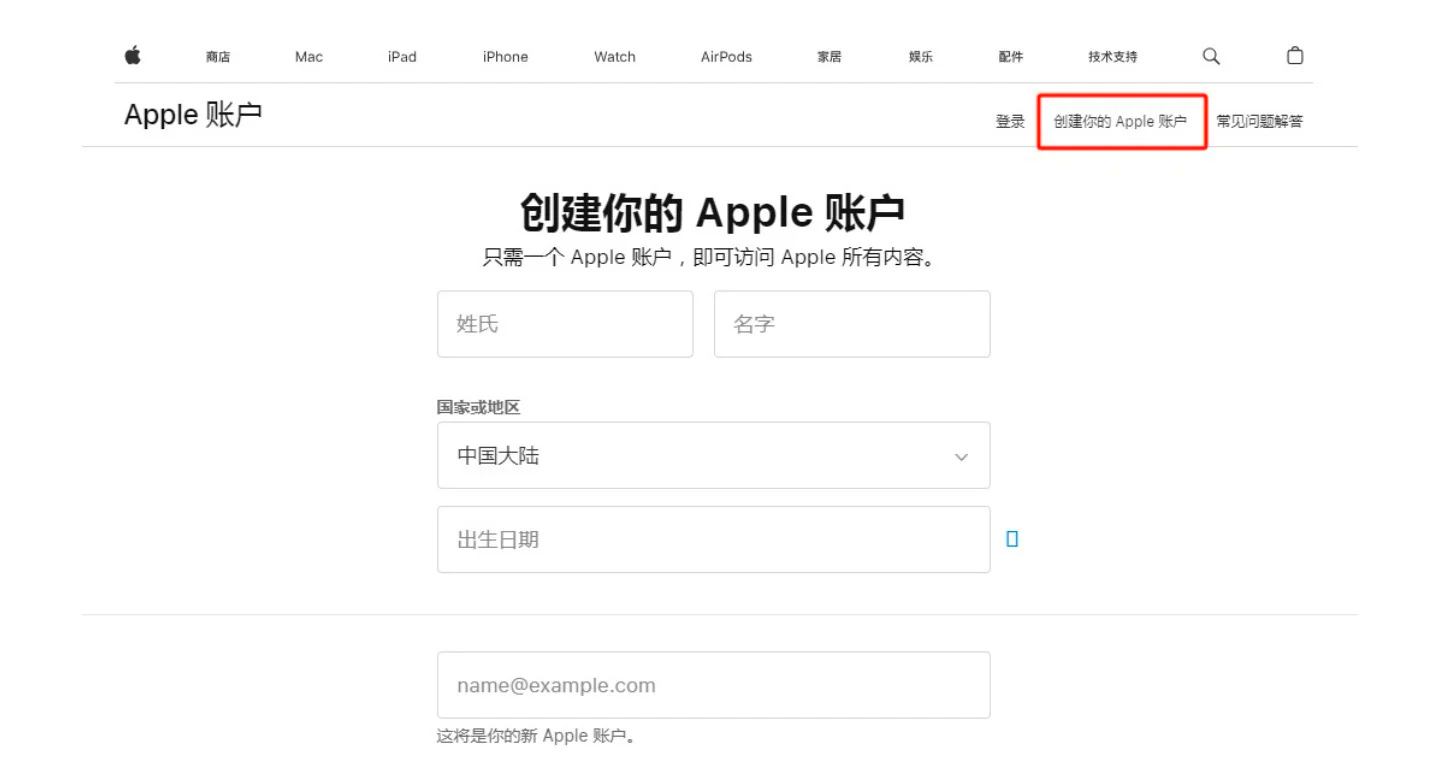Image resolution: width=1440 pixels, height=780 pixels.
Task: Click the 登录 link
Action: coord(1010,121)
